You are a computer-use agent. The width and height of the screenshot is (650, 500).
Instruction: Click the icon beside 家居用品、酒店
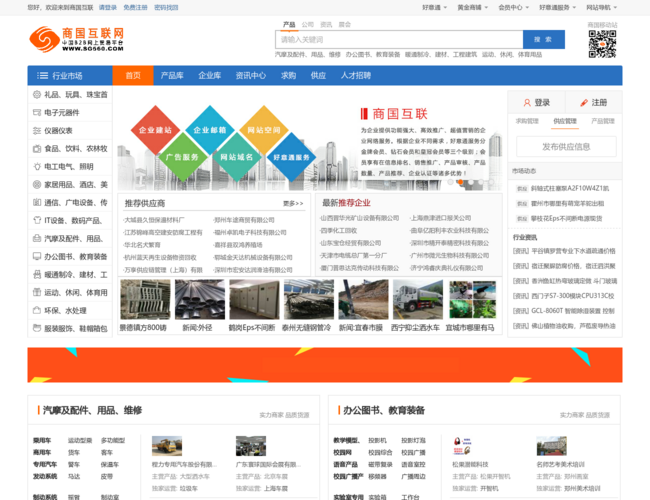37,184
